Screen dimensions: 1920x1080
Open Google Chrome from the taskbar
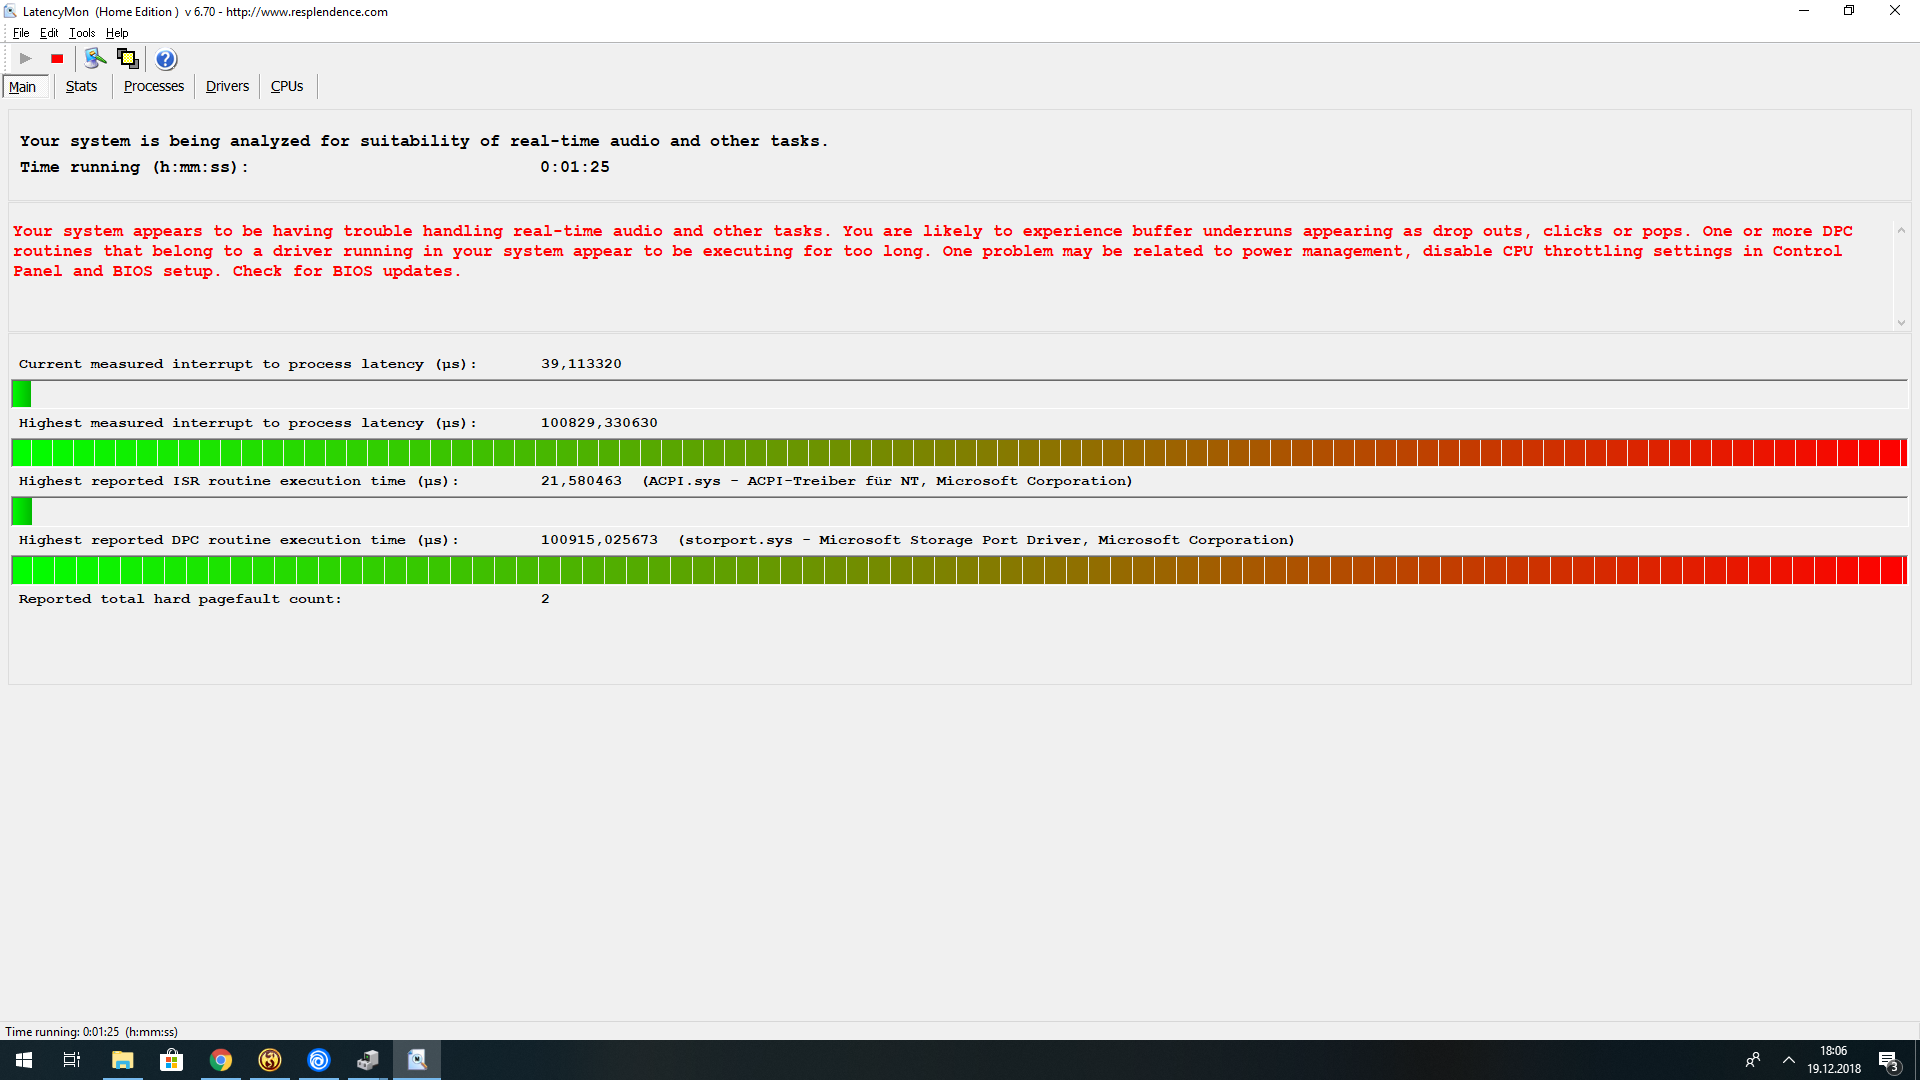[220, 1060]
